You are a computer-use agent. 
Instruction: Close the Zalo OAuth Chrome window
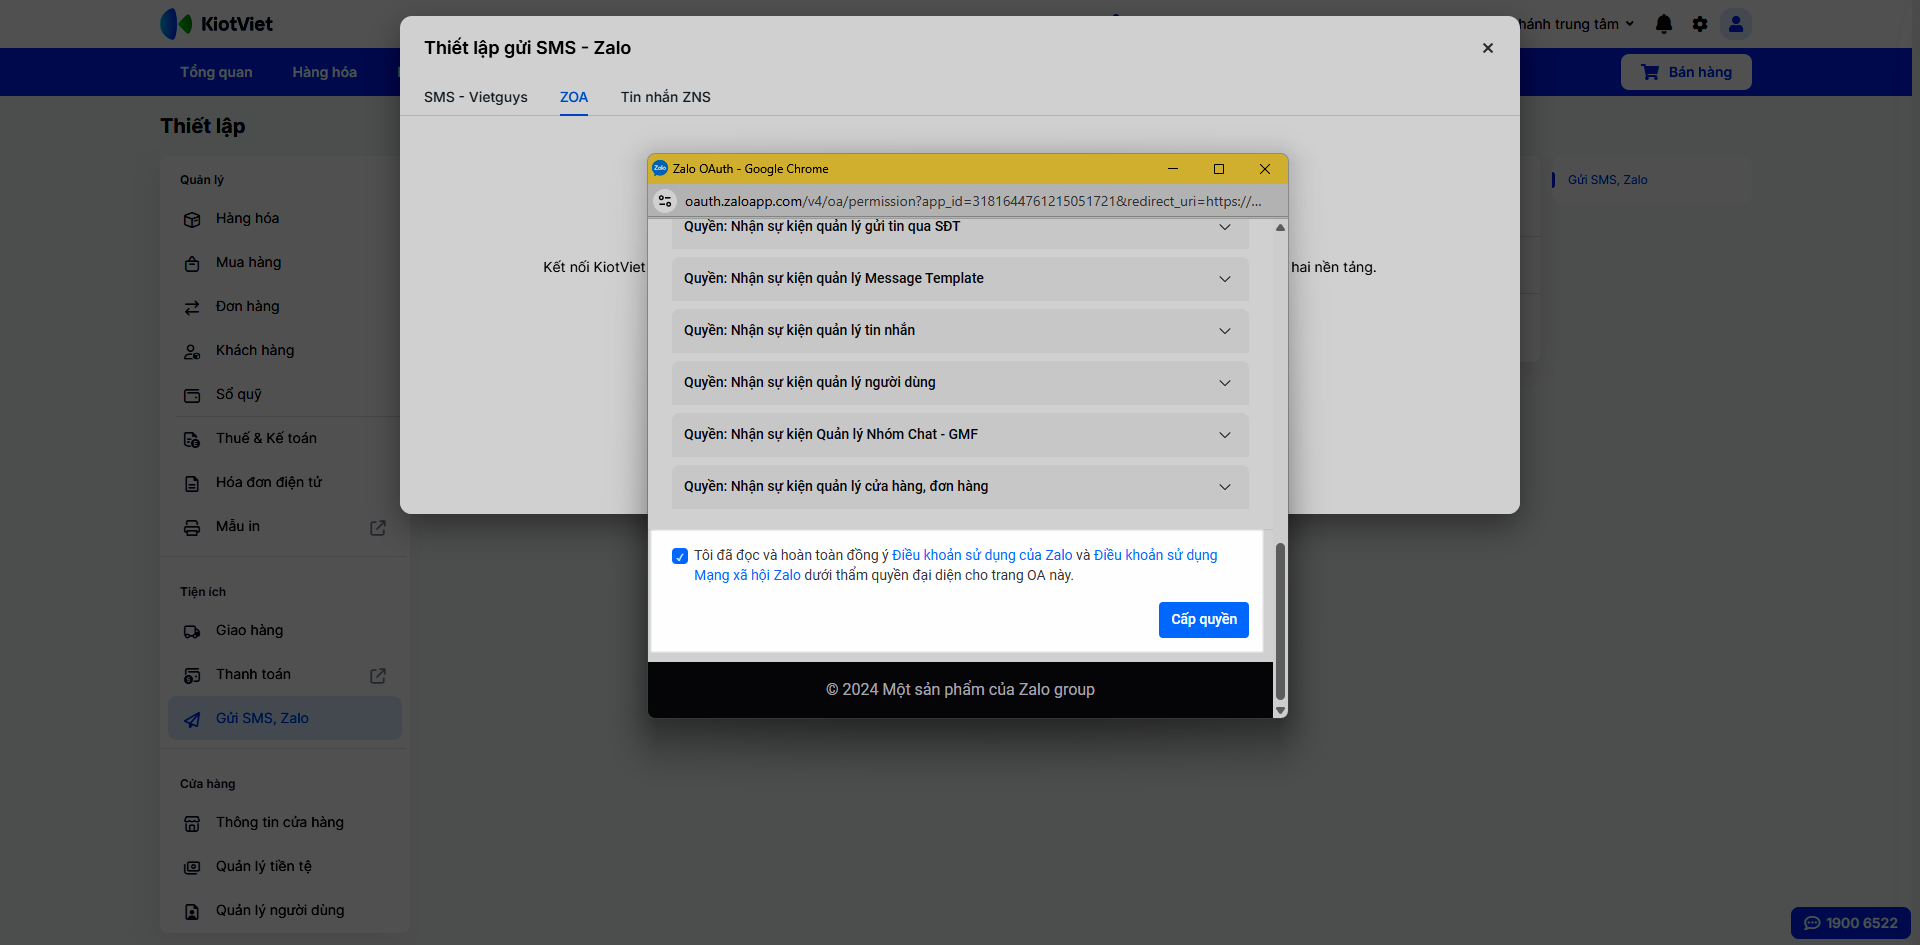[x=1265, y=169]
